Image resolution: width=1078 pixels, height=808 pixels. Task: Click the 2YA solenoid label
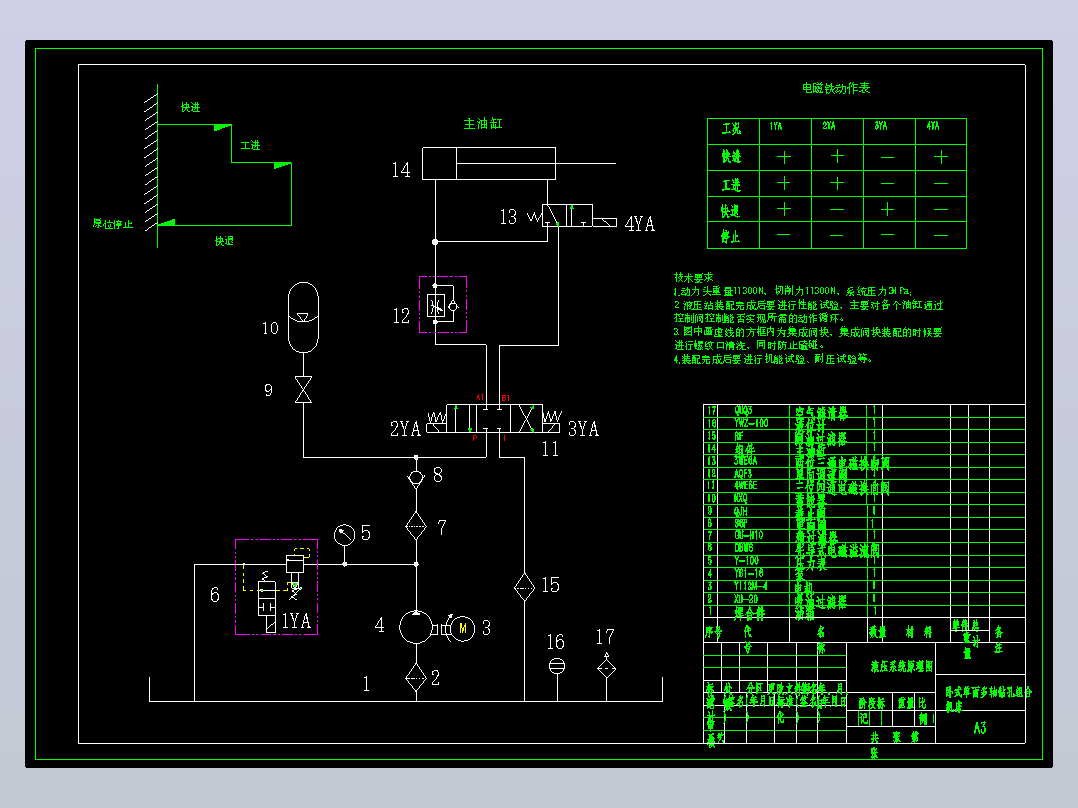405,428
